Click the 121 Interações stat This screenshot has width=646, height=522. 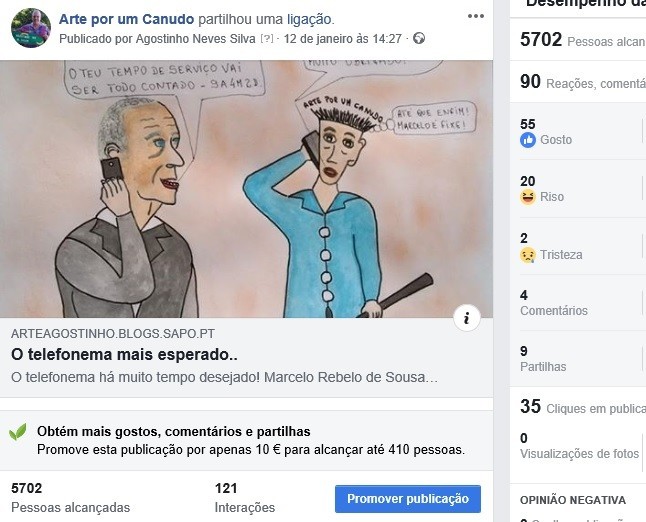coord(245,498)
